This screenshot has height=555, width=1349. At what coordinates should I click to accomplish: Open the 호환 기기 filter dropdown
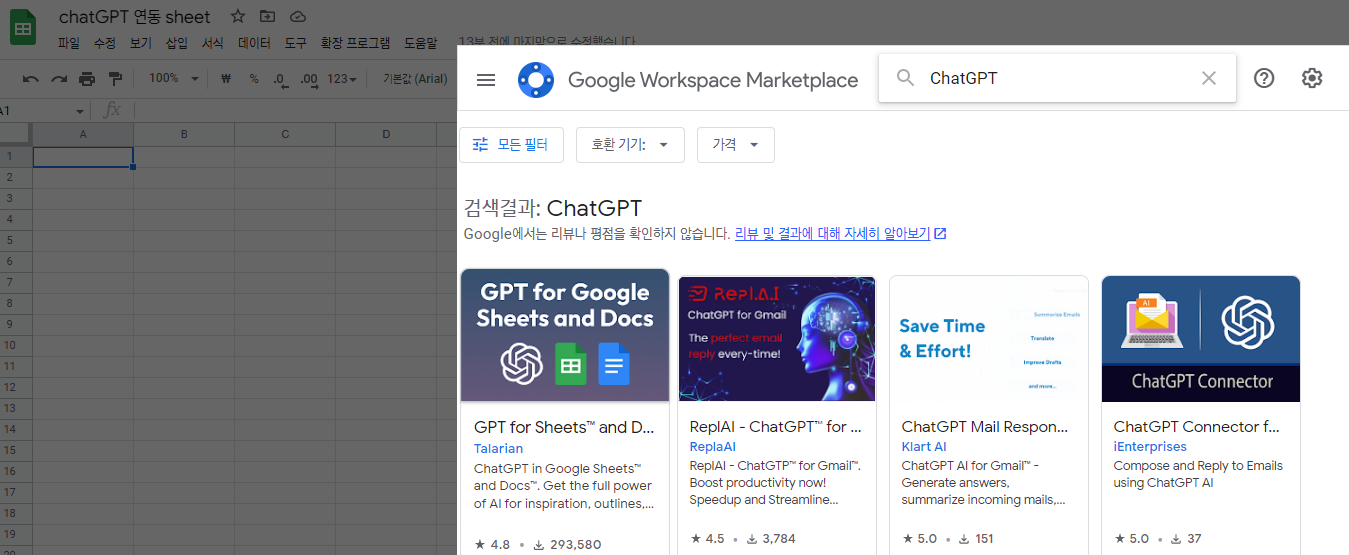(x=630, y=145)
